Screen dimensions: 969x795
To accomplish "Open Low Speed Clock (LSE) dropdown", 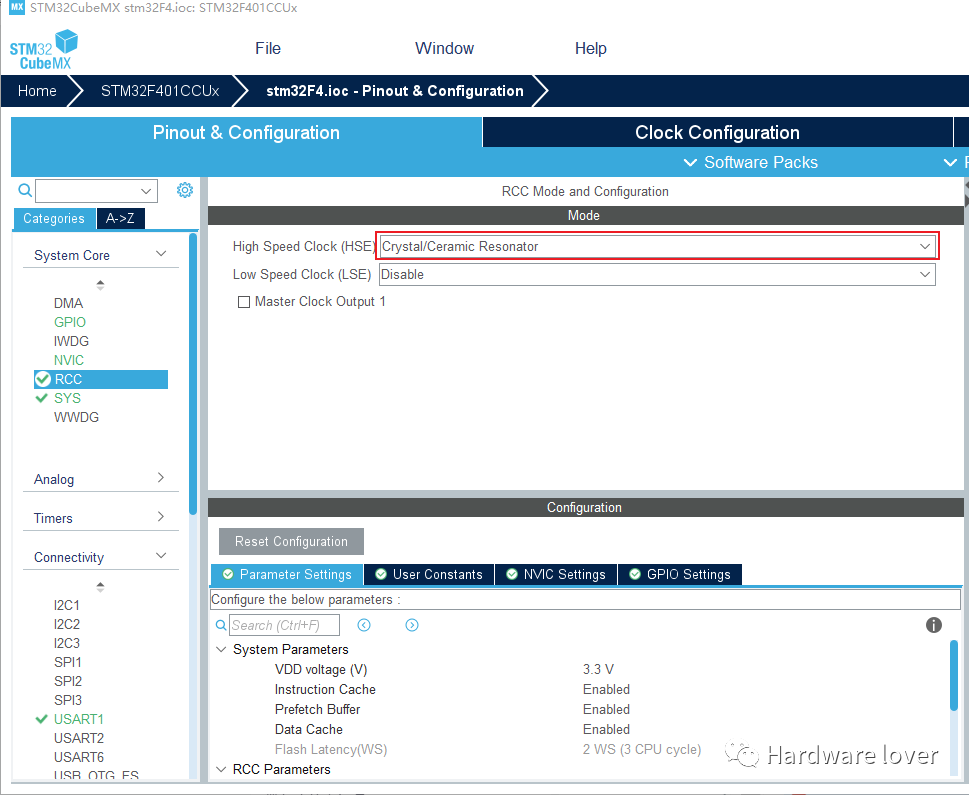I will pos(657,274).
